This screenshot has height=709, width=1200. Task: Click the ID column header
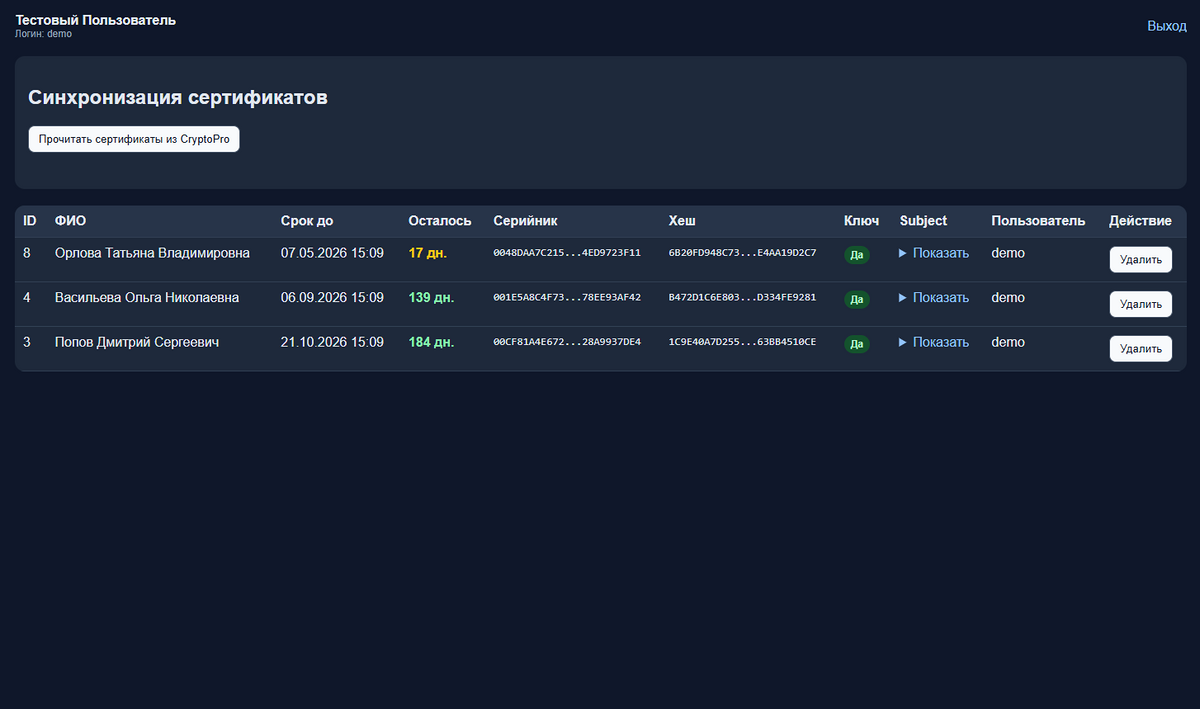(x=30, y=220)
